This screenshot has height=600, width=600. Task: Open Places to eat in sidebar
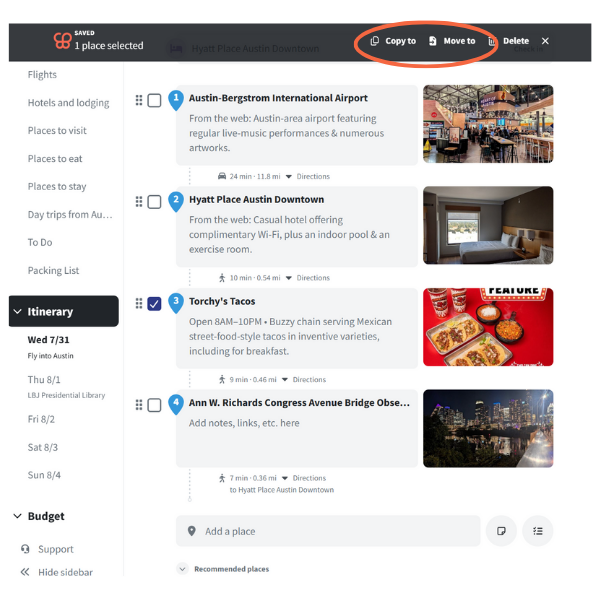53,158
